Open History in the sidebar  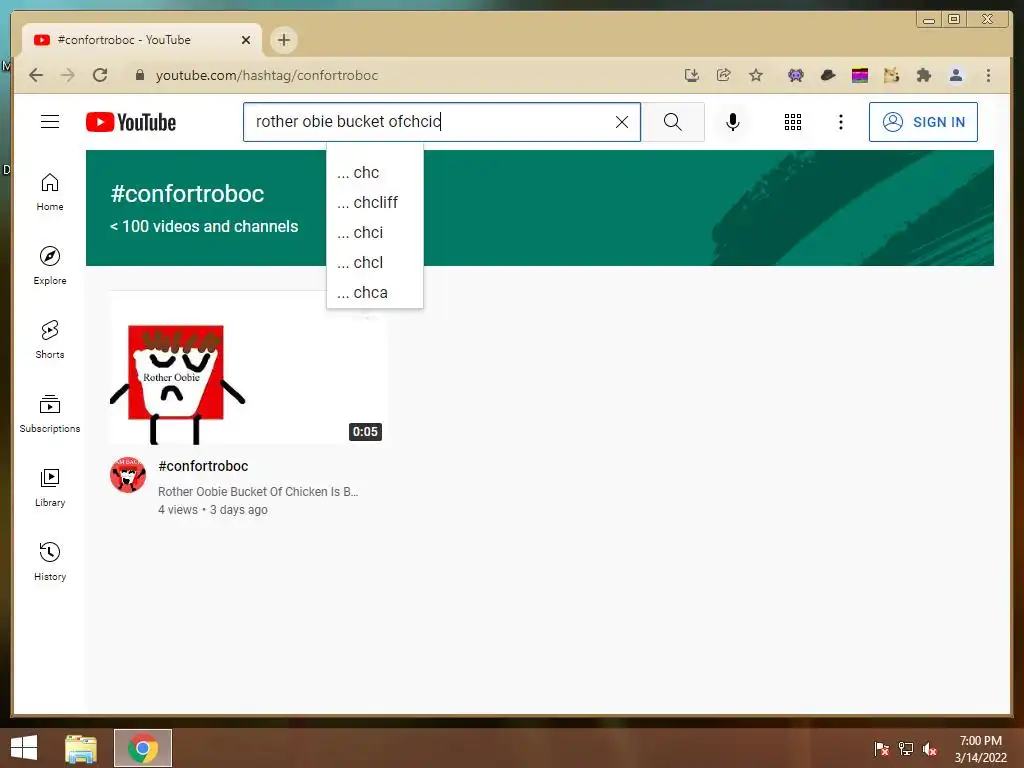(50, 562)
